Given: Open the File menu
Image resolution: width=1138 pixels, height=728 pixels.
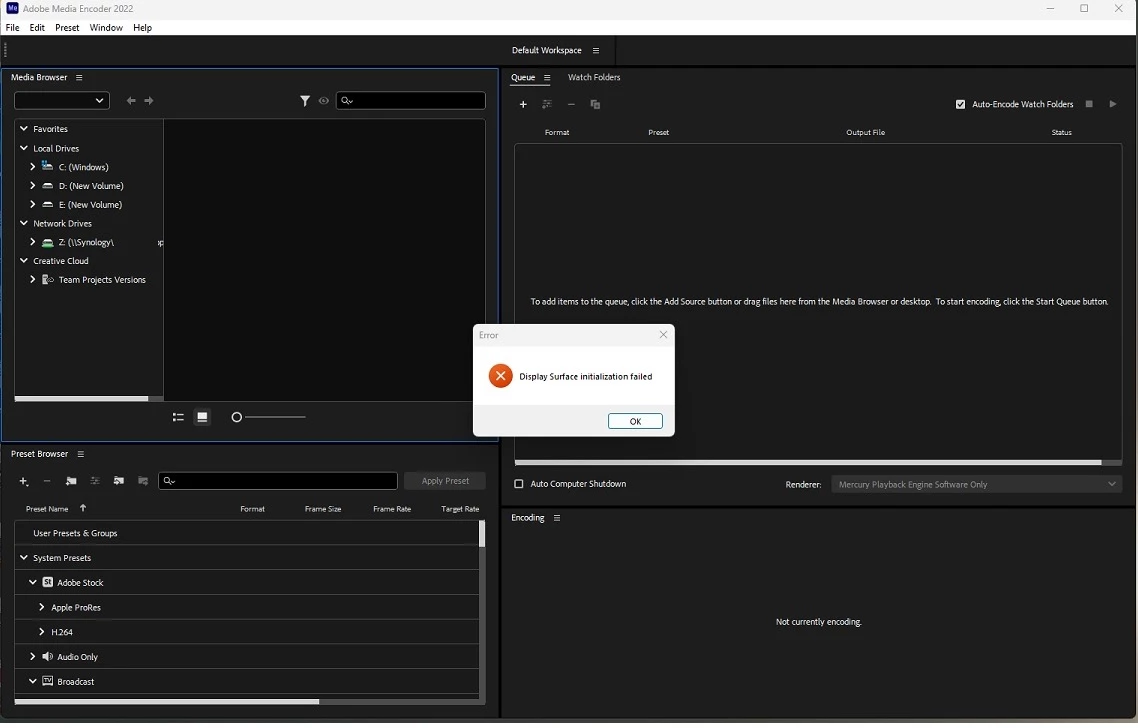Looking at the screenshot, I should [12, 28].
